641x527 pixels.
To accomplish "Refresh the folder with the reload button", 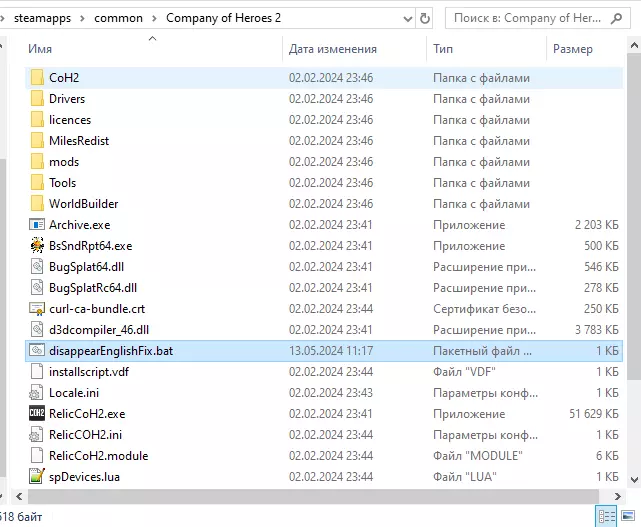I will [x=425, y=18].
